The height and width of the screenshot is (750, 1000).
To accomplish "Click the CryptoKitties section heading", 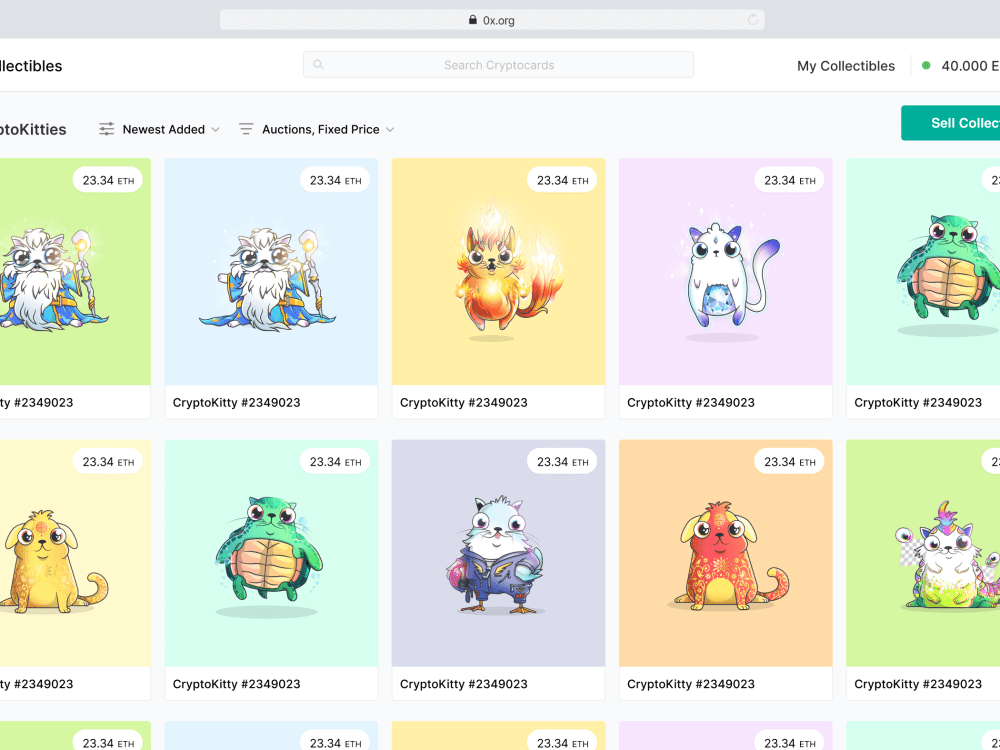I will (33, 129).
